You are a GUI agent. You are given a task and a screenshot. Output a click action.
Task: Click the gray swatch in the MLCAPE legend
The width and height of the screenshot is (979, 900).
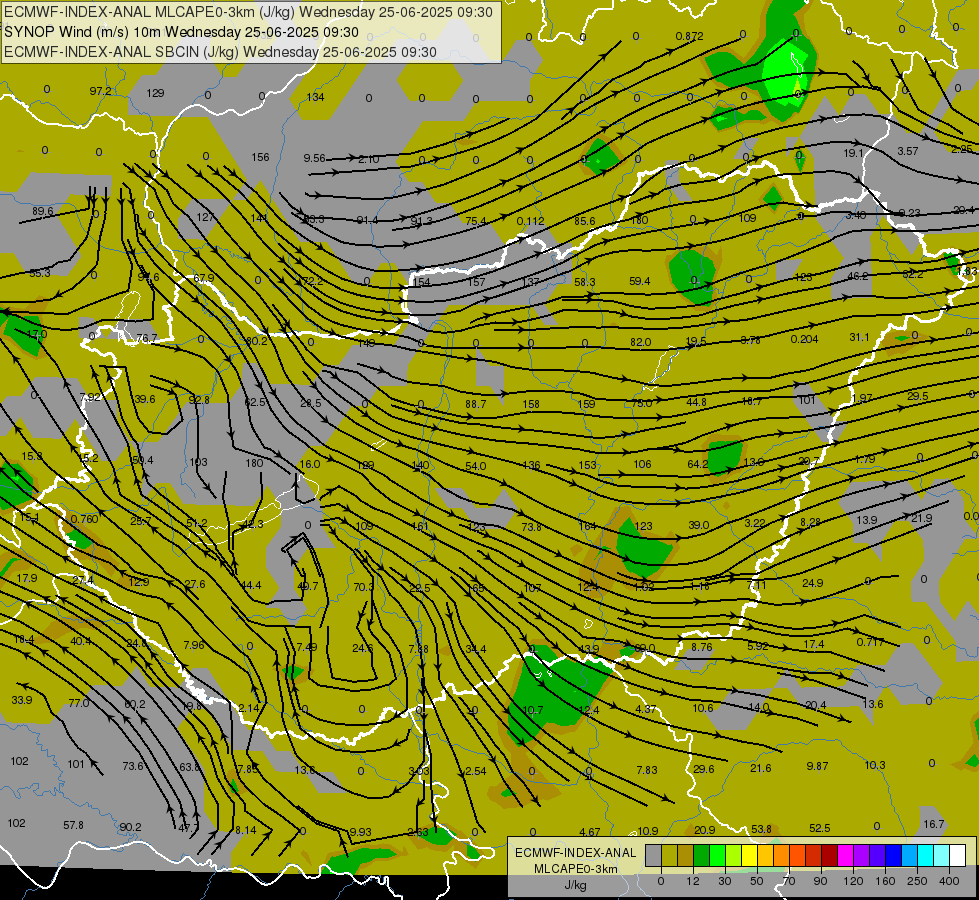click(x=654, y=855)
